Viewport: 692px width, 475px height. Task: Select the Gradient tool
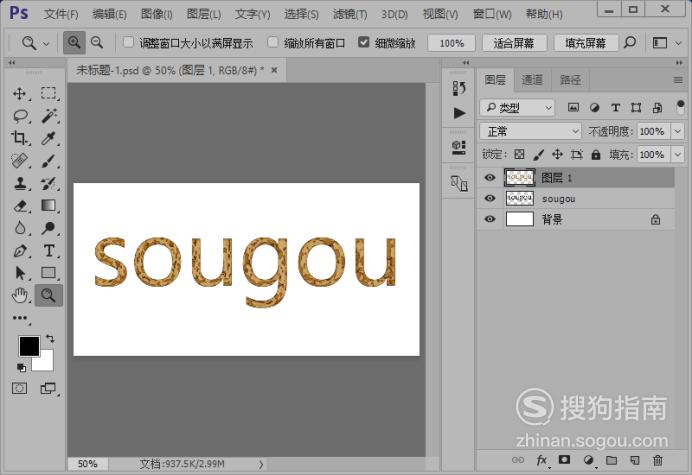pos(49,206)
